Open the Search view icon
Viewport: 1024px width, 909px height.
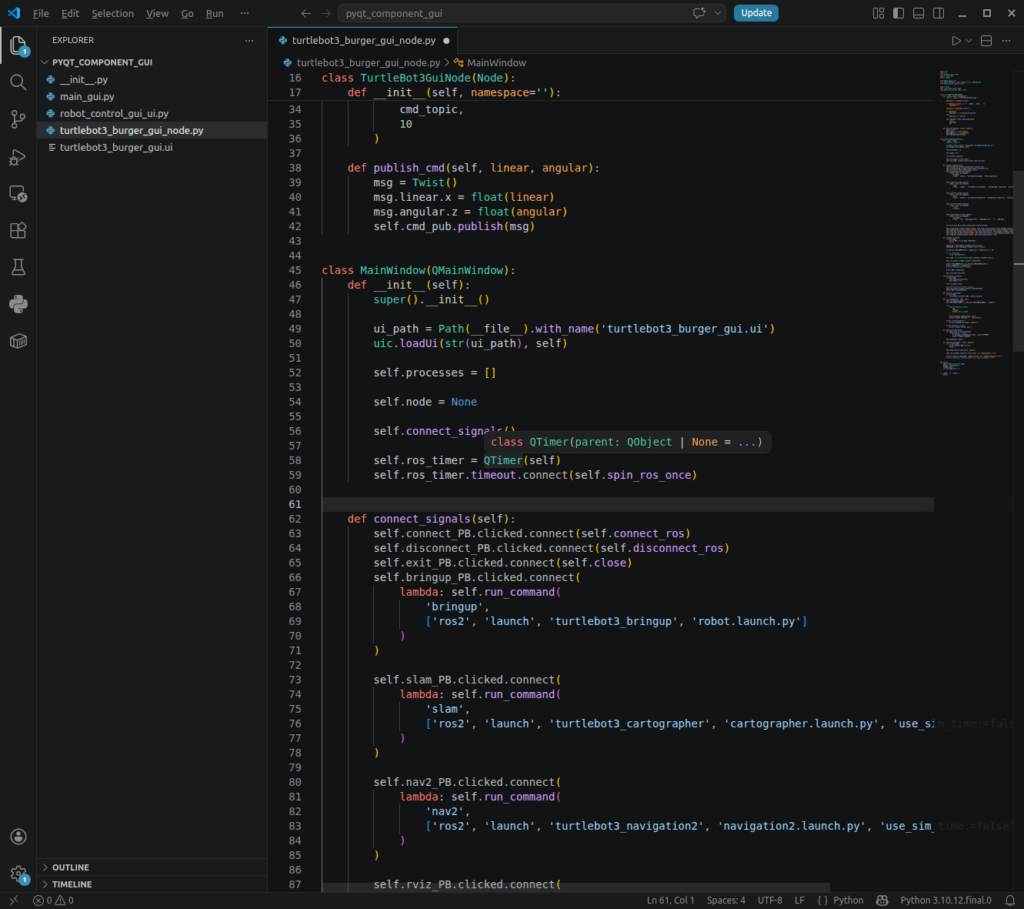tap(18, 82)
